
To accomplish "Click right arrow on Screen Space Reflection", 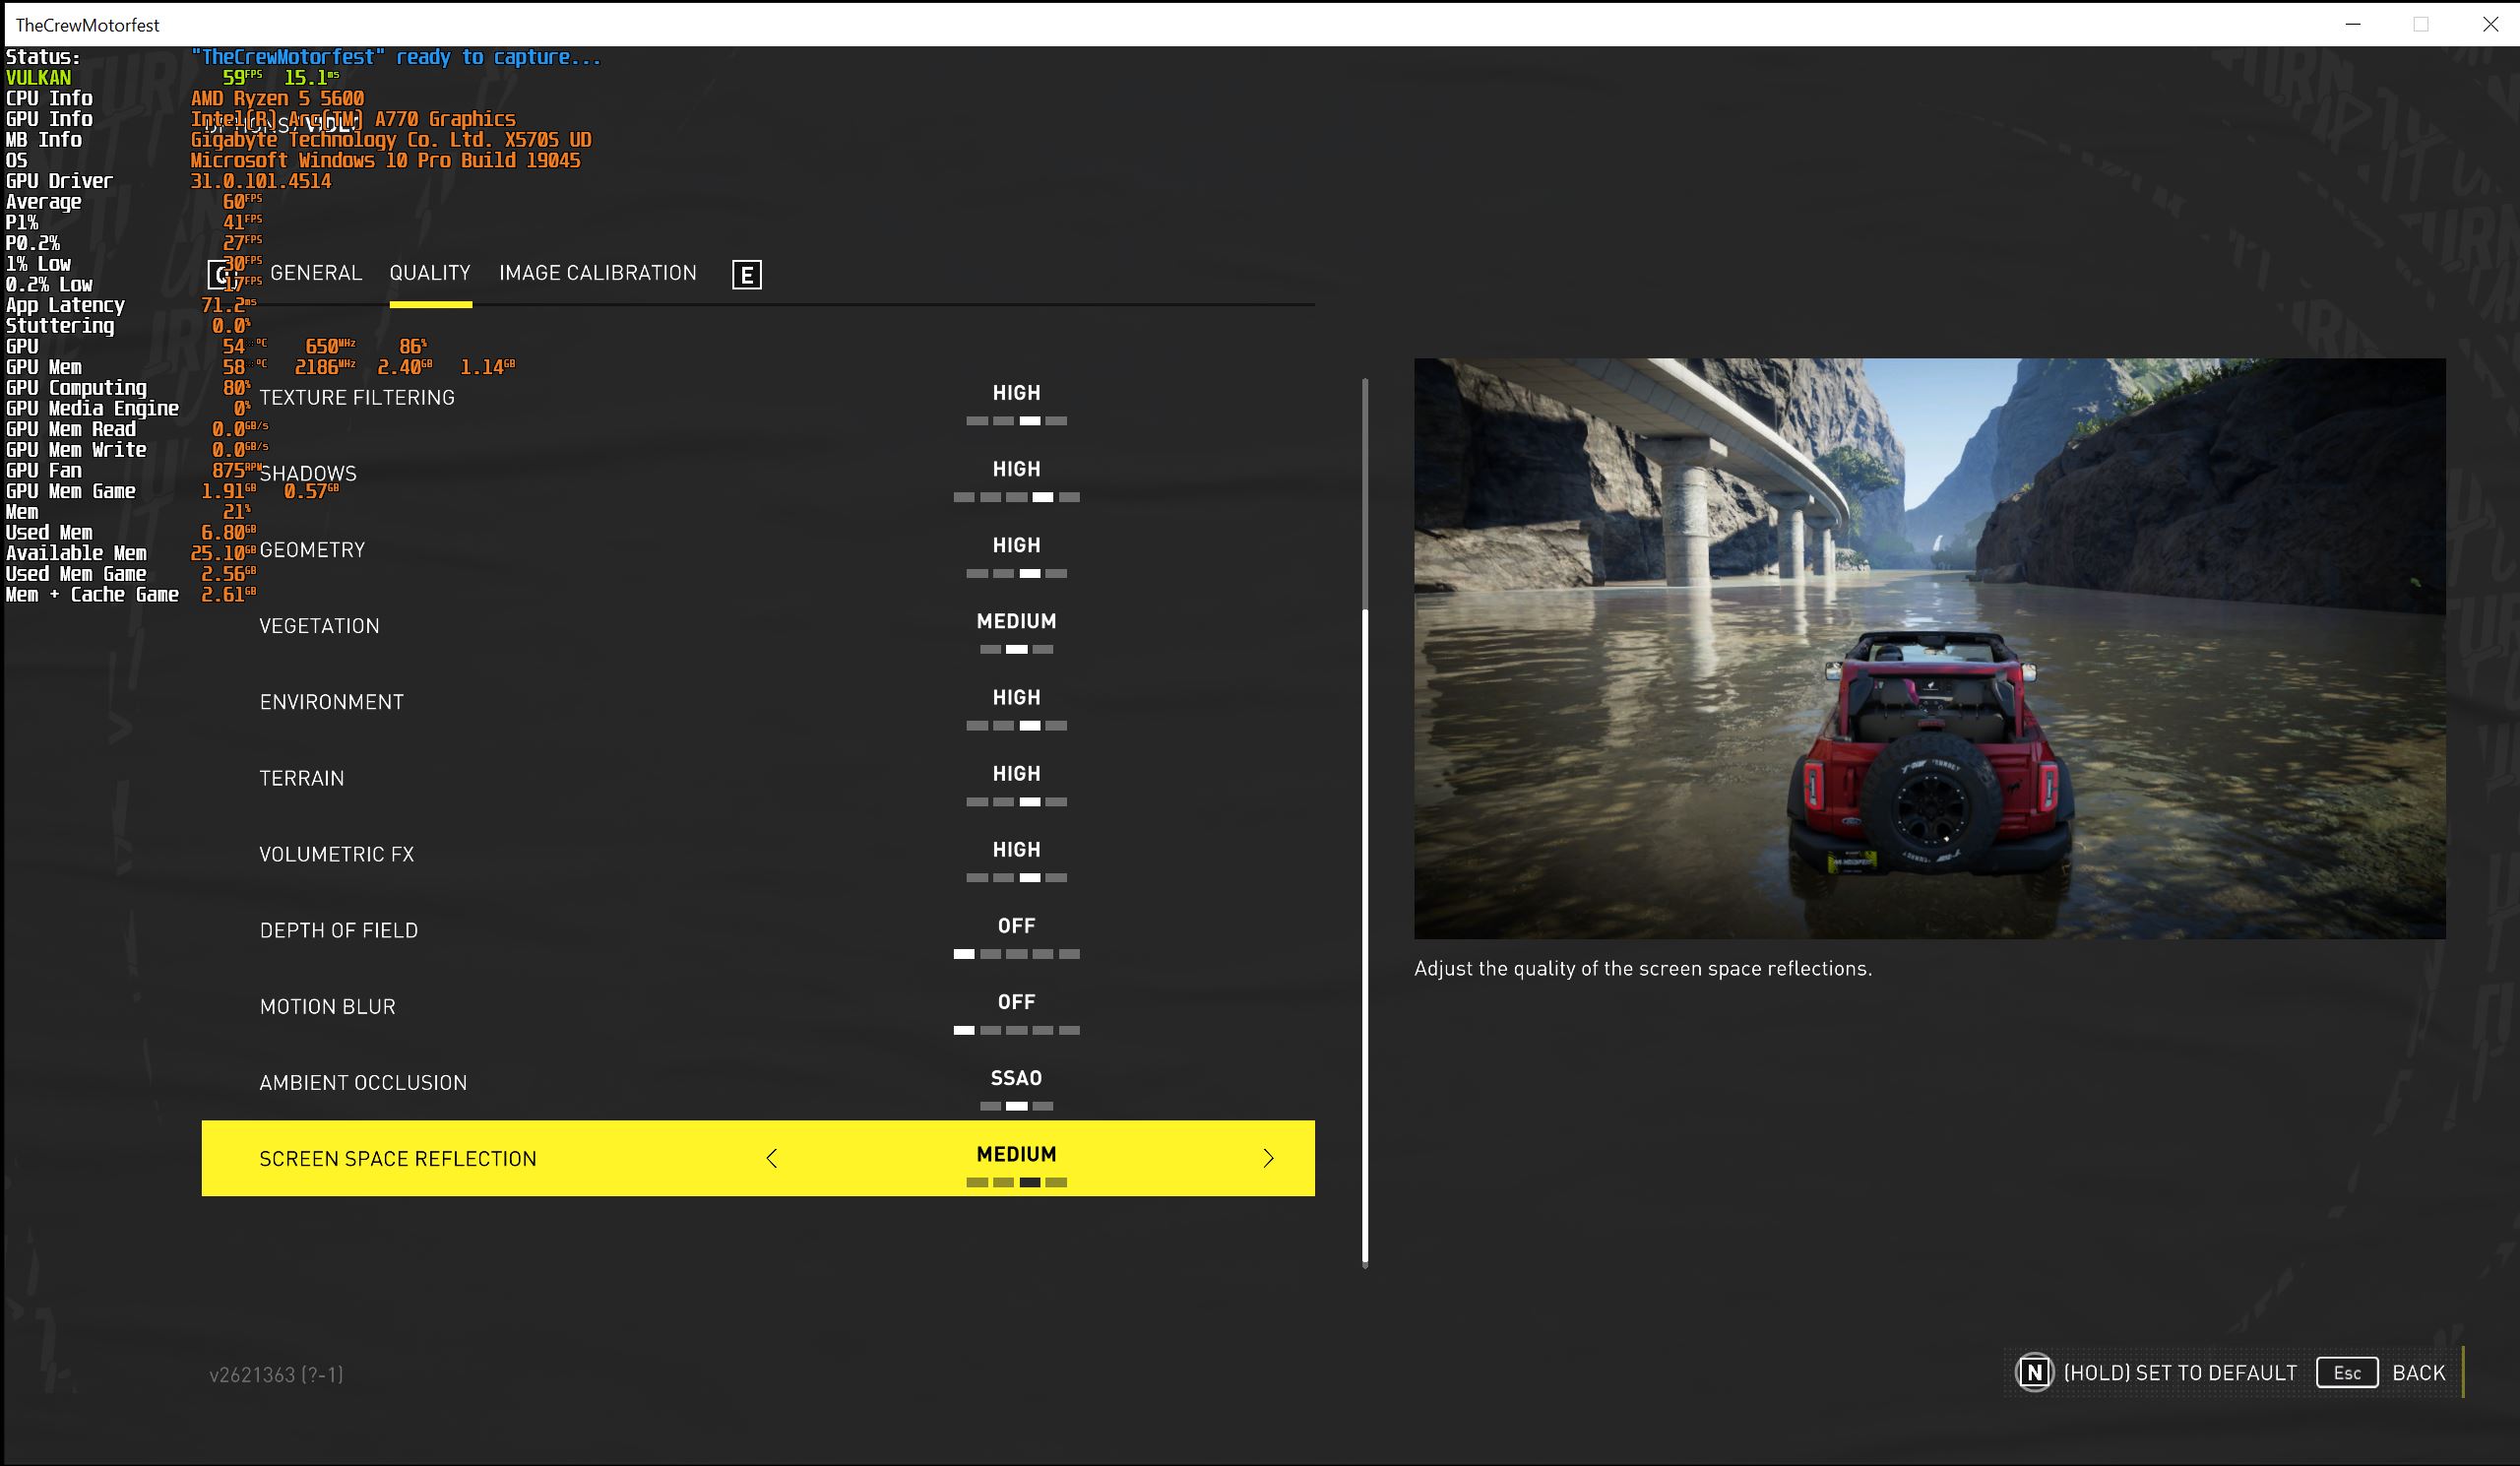I will 1268,1158.
